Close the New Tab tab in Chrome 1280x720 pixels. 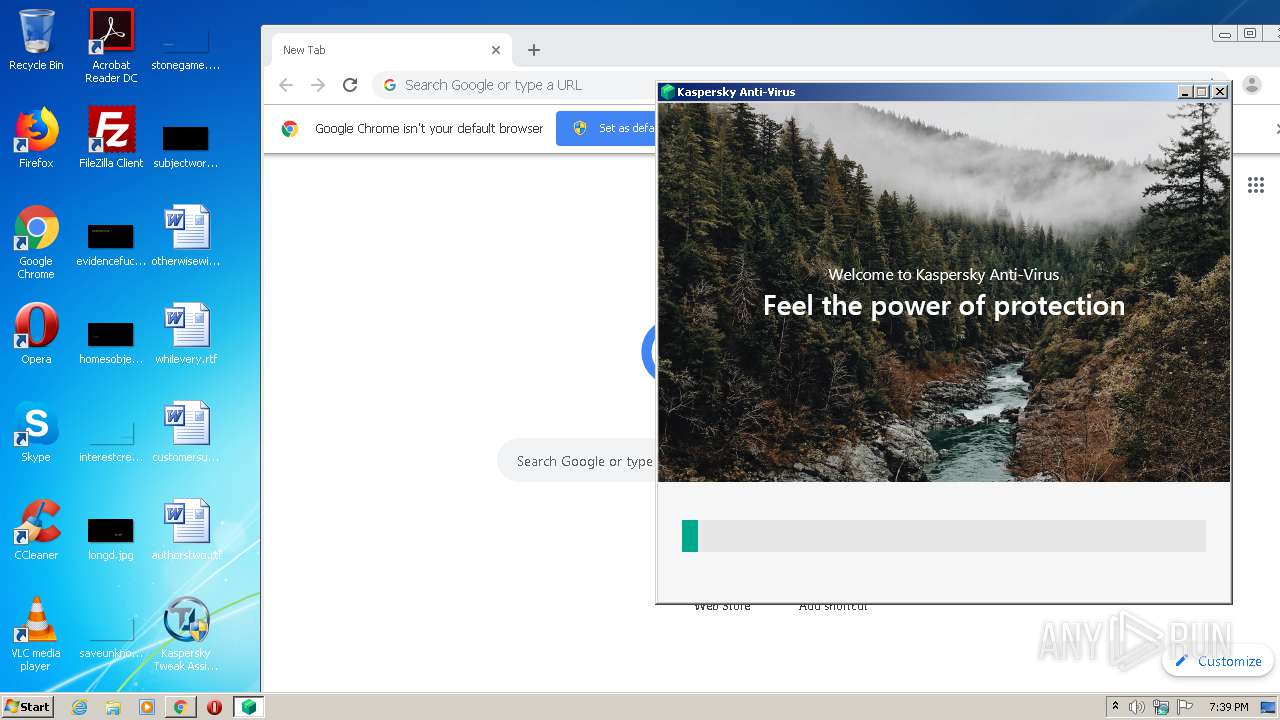pyautogui.click(x=495, y=50)
